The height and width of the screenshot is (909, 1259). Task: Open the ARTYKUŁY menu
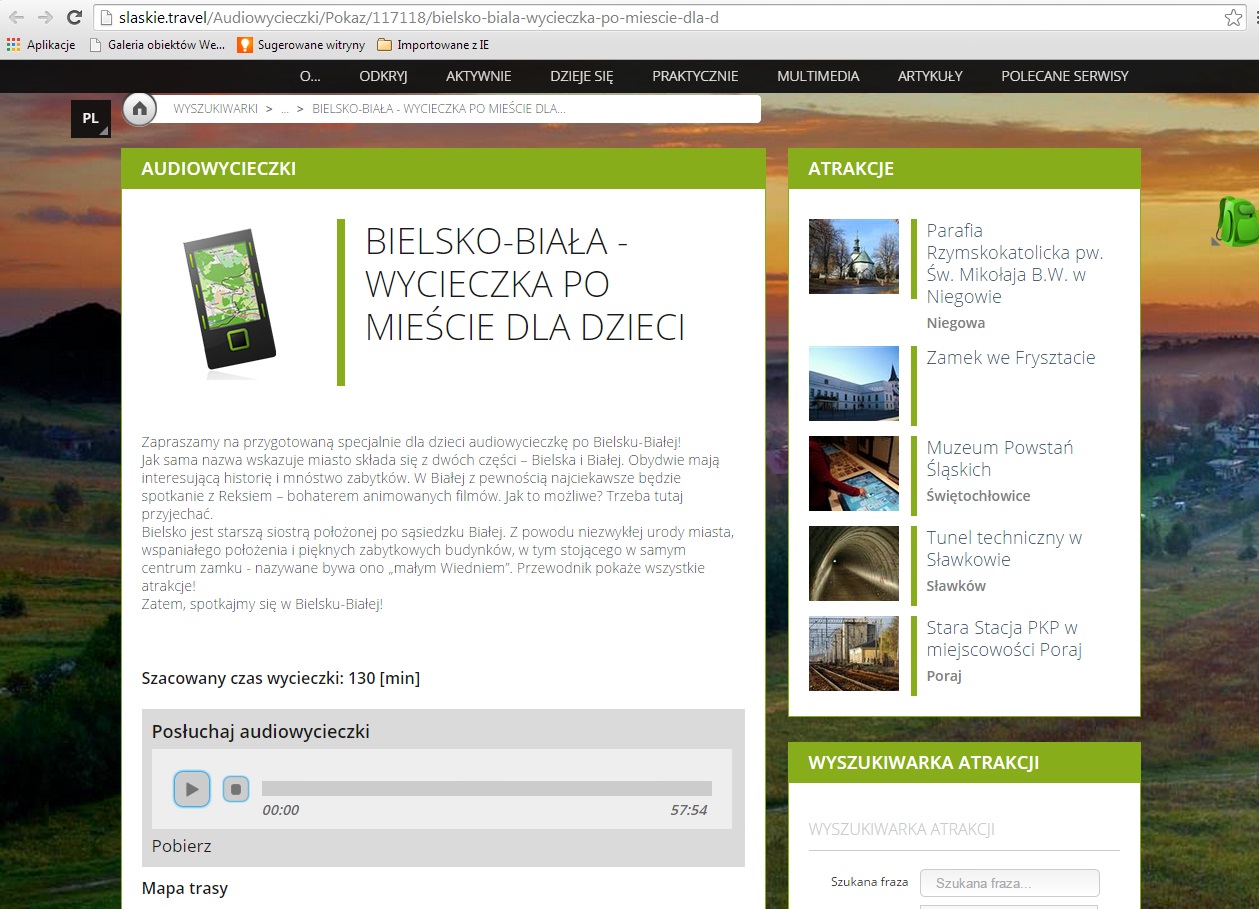click(x=930, y=76)
